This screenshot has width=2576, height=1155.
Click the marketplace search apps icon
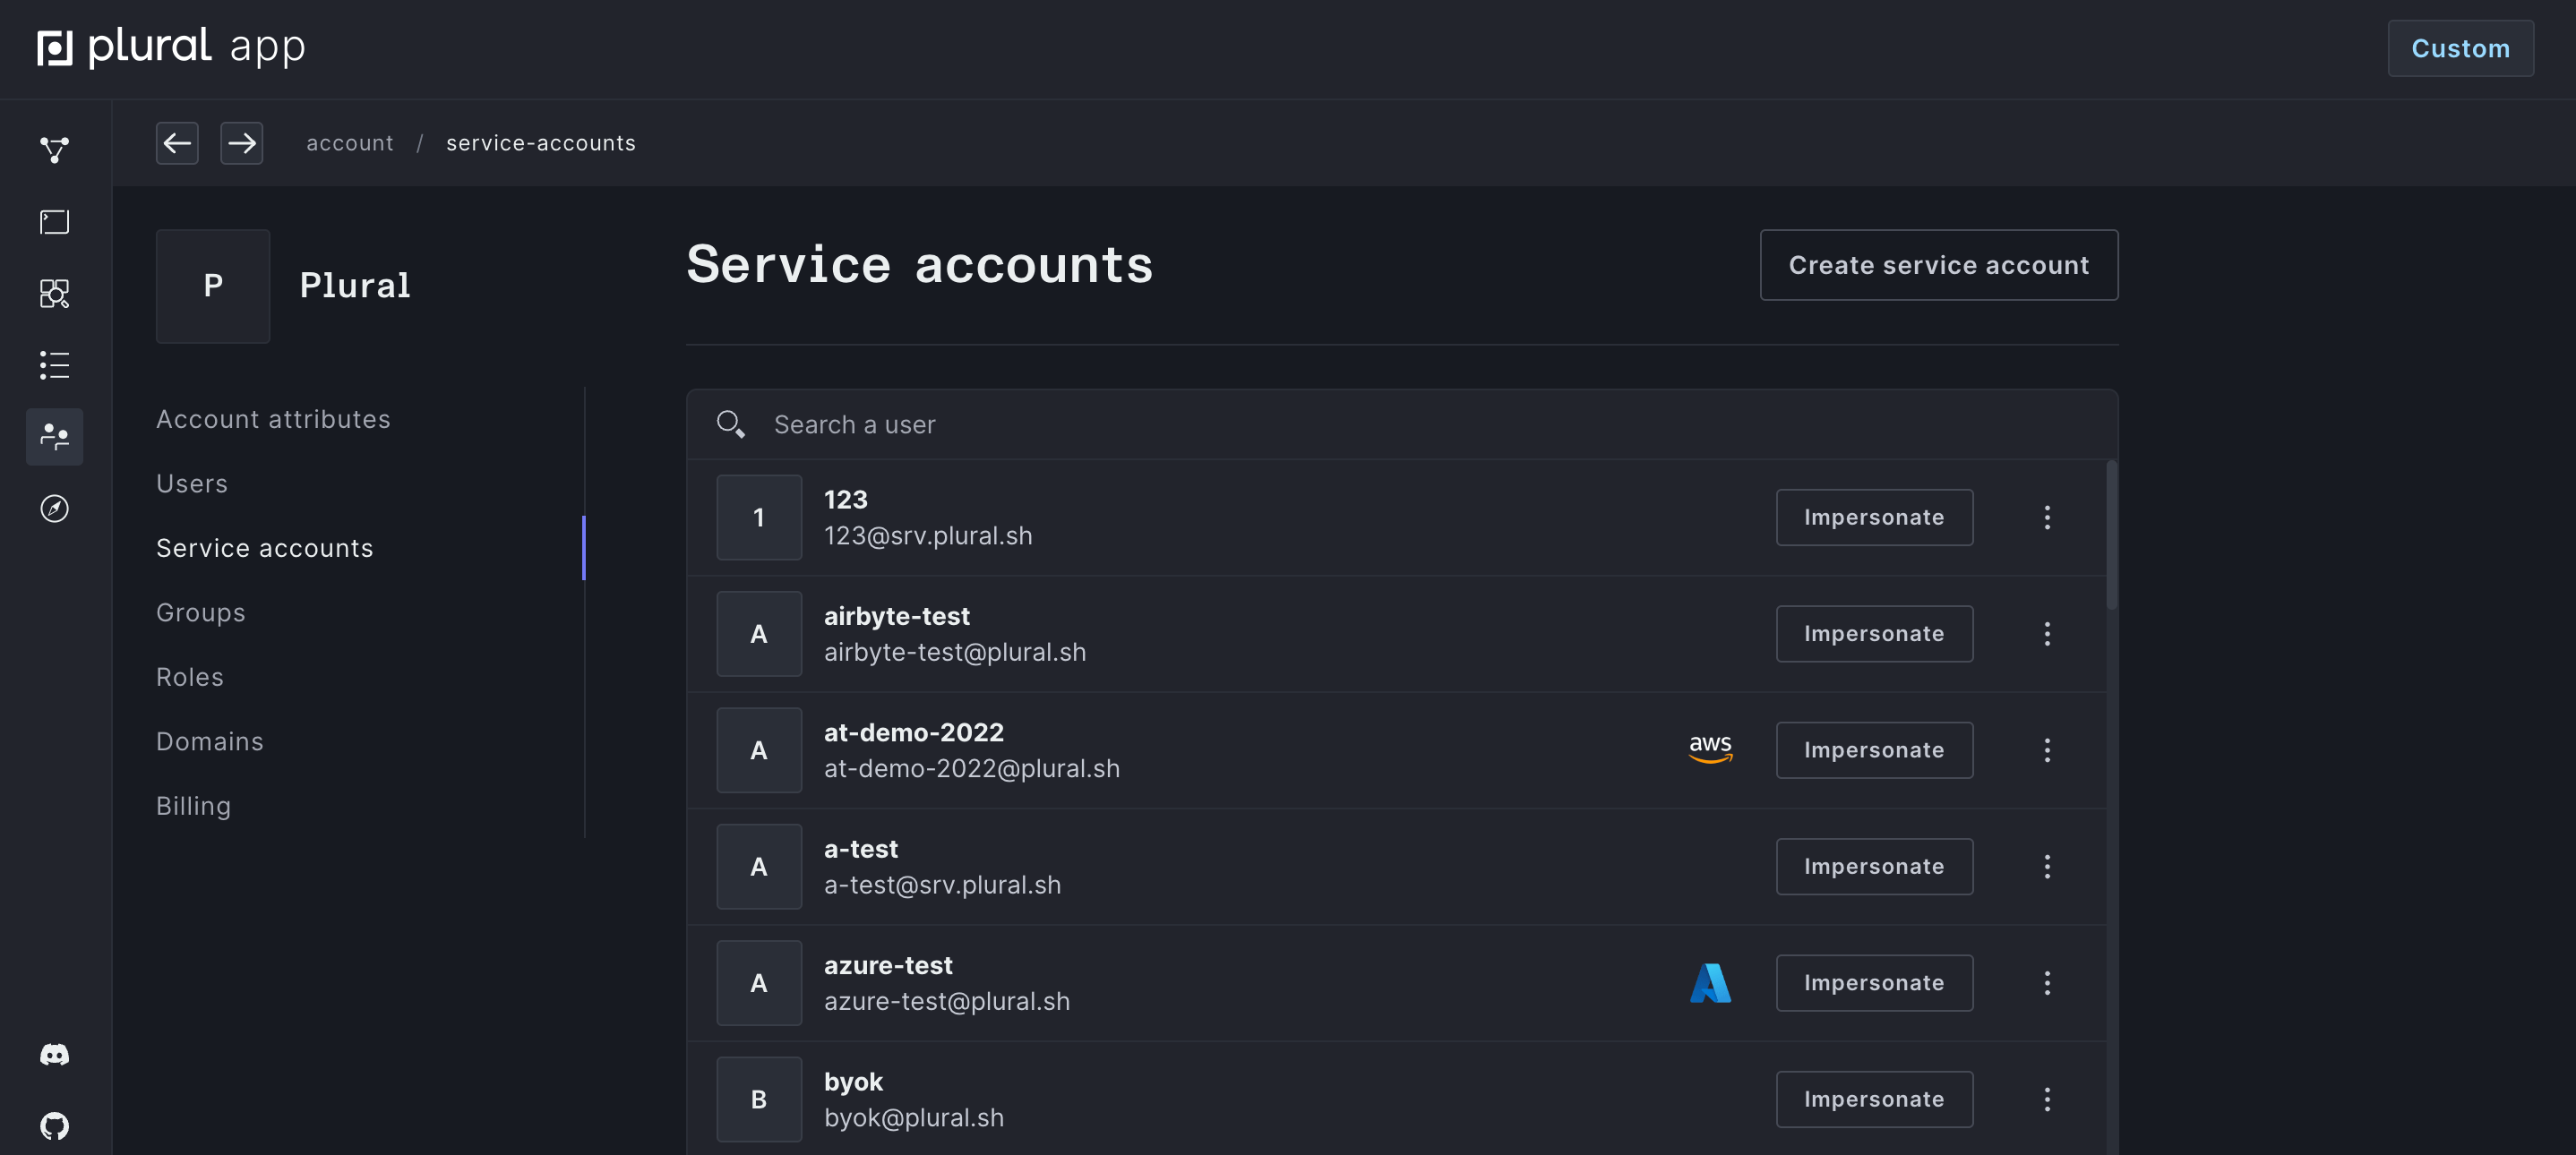pos(54,293)
